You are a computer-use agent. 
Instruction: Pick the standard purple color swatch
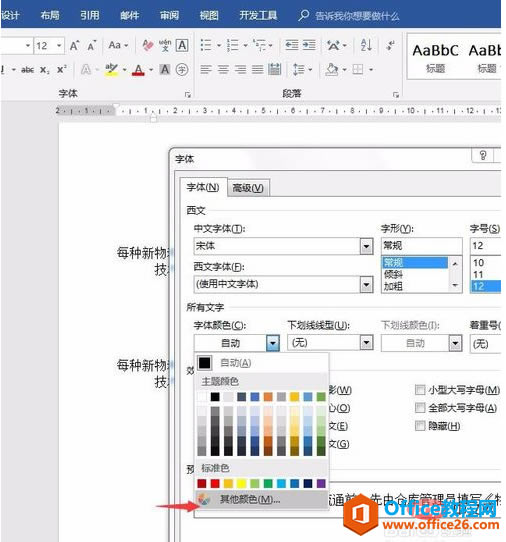[x=321, y=483]
